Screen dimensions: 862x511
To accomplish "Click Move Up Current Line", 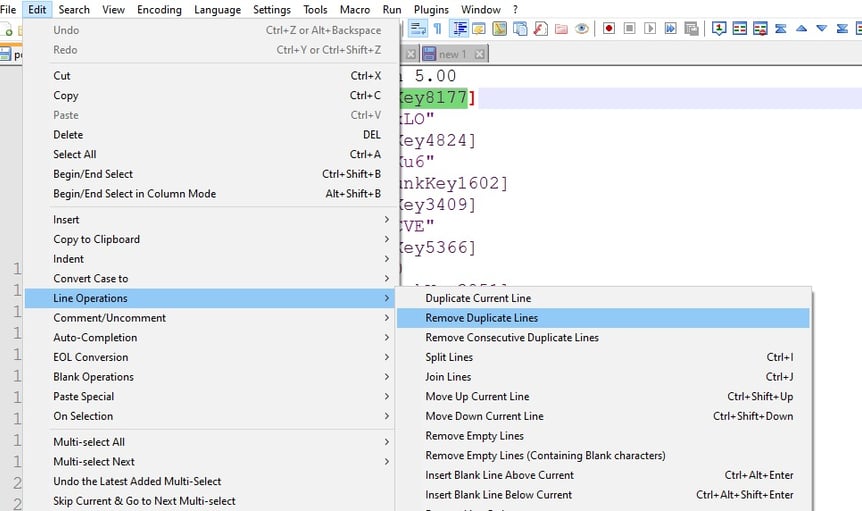I will (x=603, y=397).
